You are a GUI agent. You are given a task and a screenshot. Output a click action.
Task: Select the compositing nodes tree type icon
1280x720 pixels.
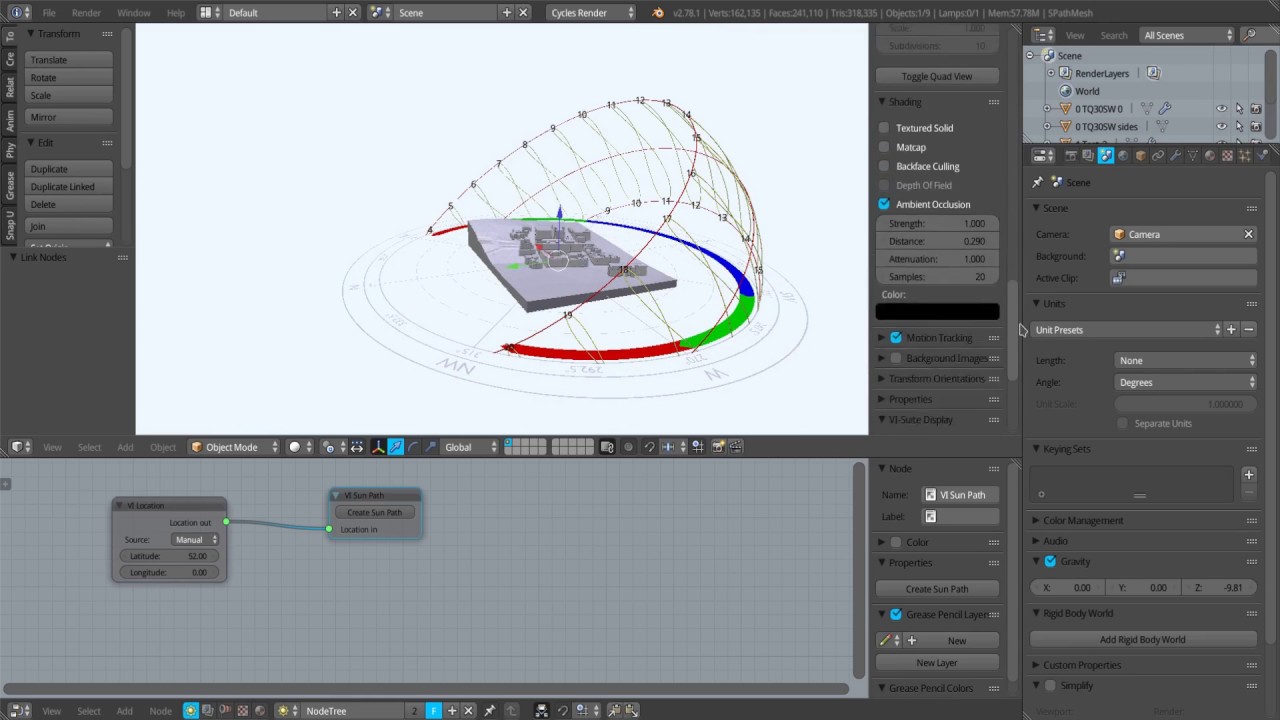207,711
